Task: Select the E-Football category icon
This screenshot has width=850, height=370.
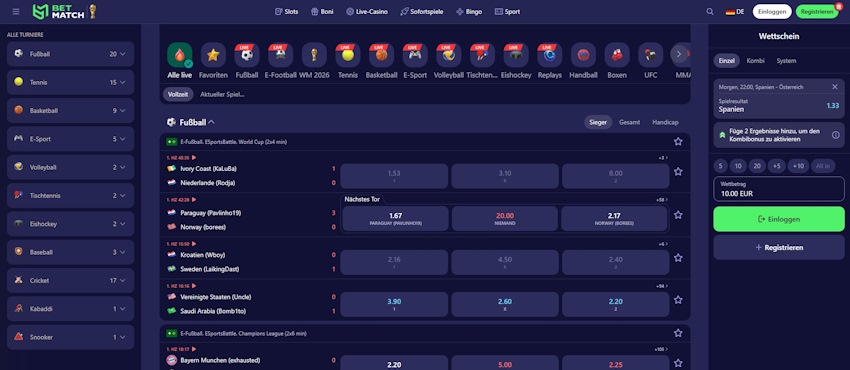Action: click(280, 55)
